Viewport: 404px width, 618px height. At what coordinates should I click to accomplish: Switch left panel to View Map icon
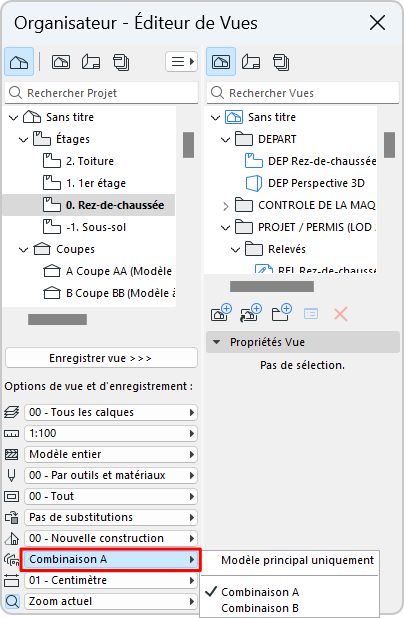pyautogui.click(x=61, y=62)
